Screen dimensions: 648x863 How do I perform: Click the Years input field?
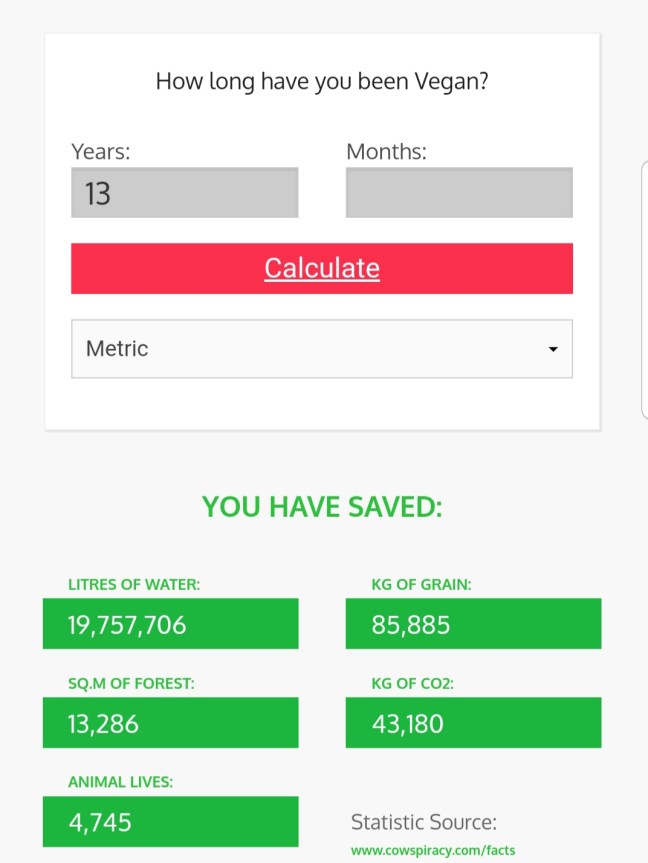point(185,192)
